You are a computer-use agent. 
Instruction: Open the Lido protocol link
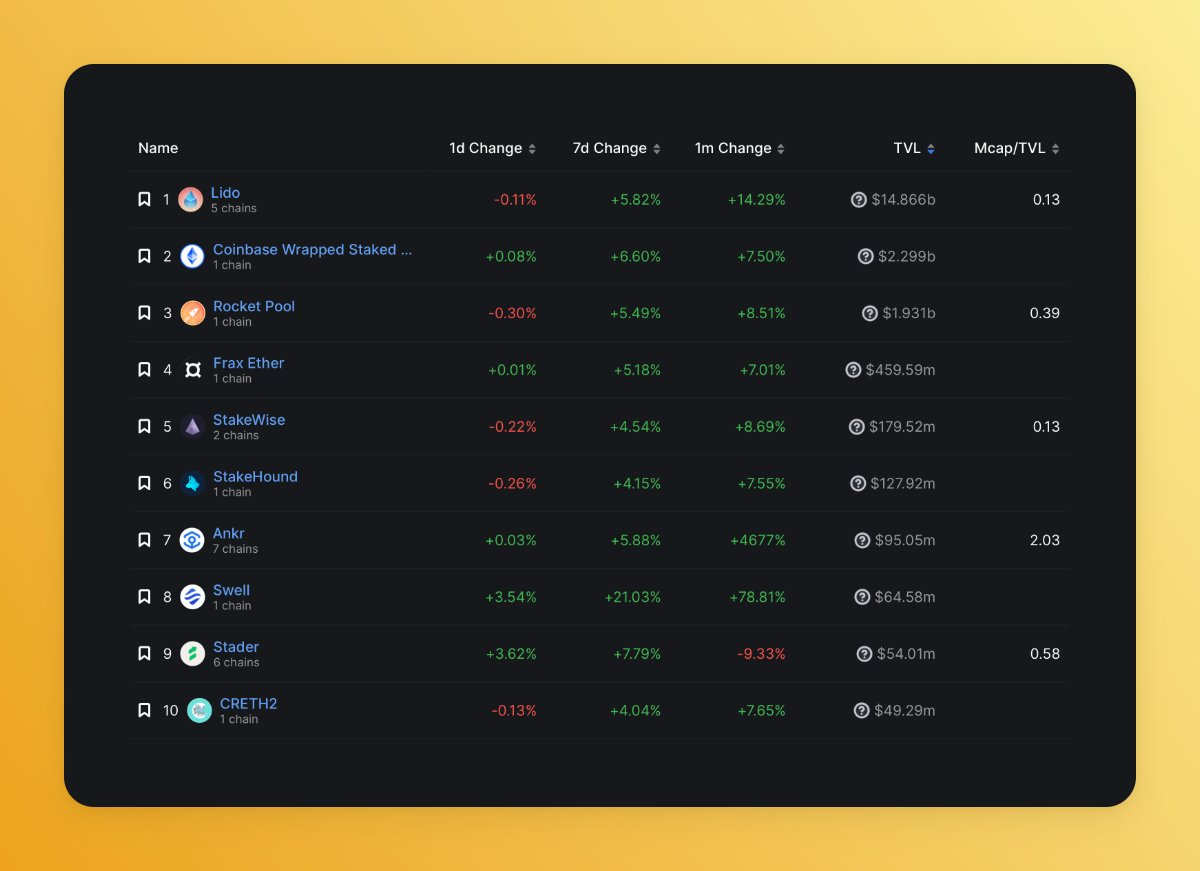tap(225, 193)
